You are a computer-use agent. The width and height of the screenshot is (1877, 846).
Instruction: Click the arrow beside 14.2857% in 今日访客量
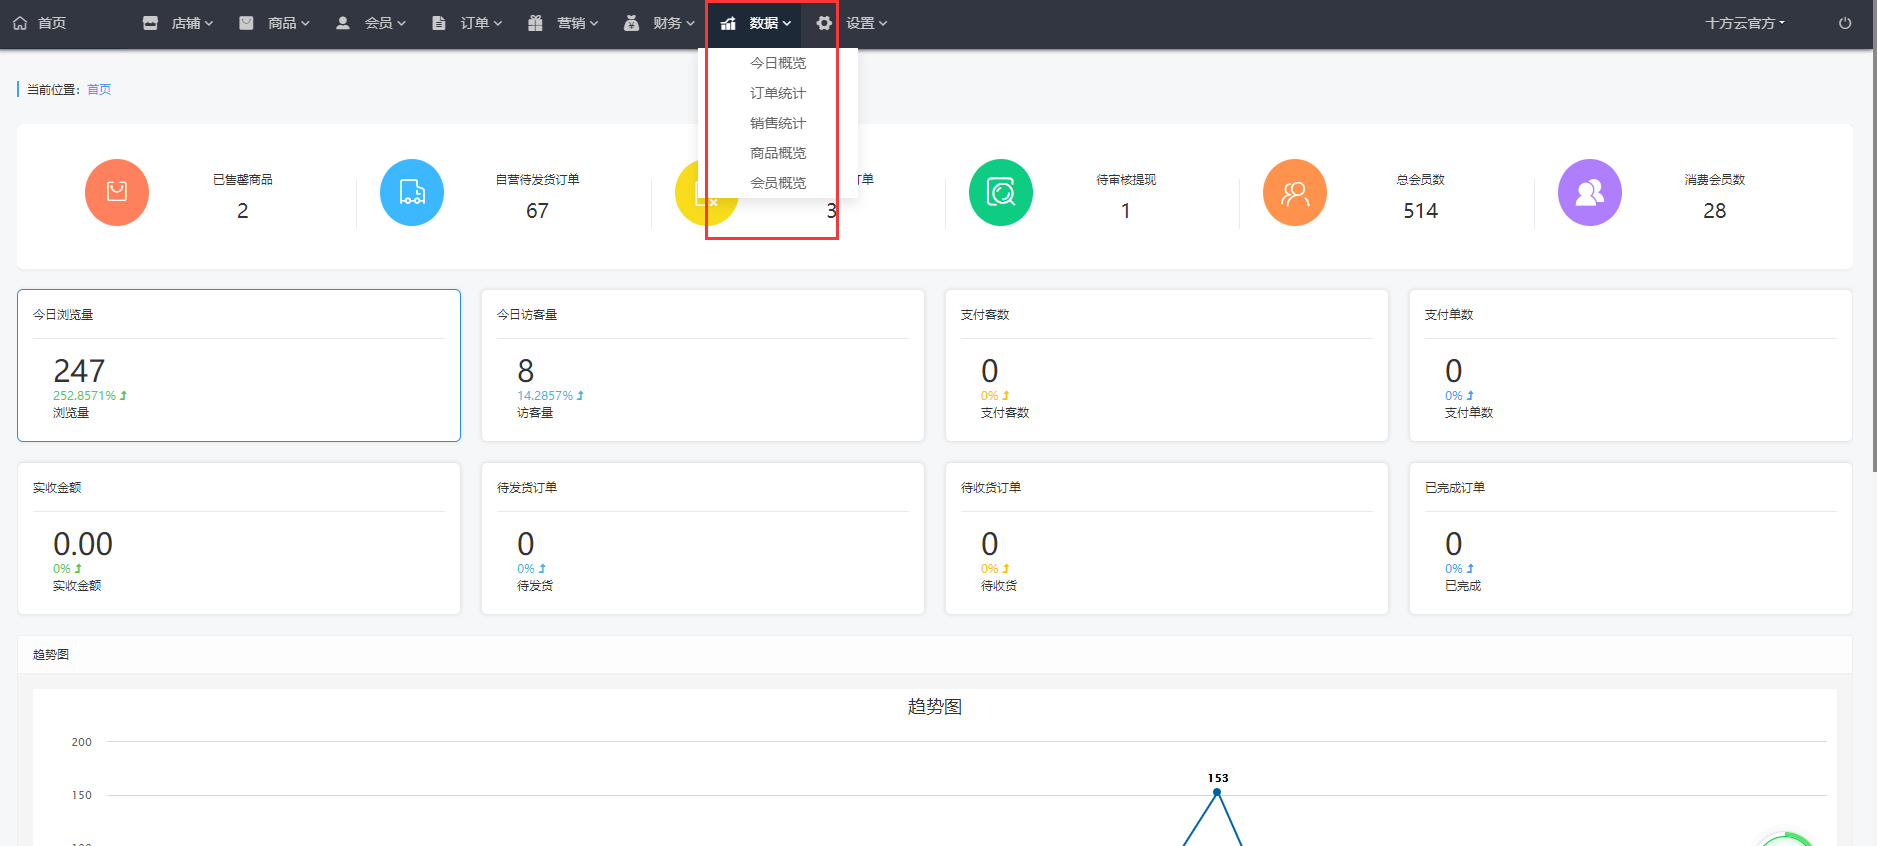tap(580, 396)
